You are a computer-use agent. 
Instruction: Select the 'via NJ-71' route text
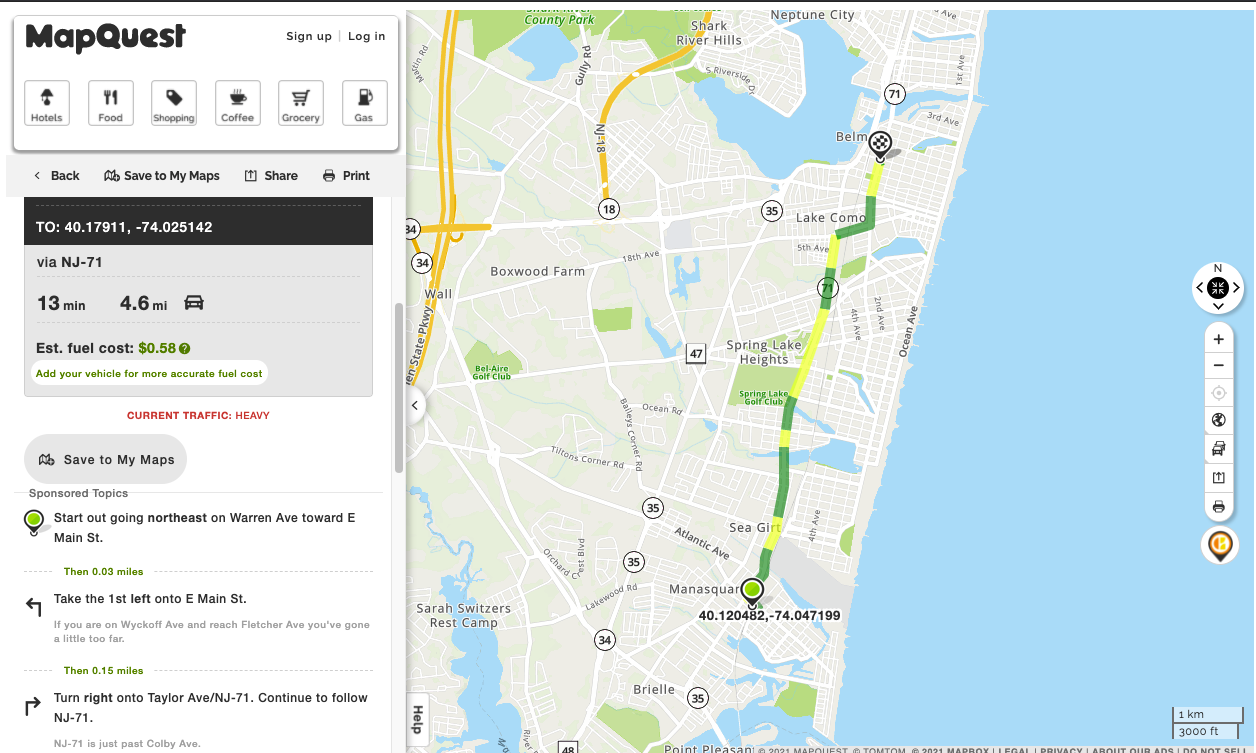pyautogui.click(x=70, y=262)
